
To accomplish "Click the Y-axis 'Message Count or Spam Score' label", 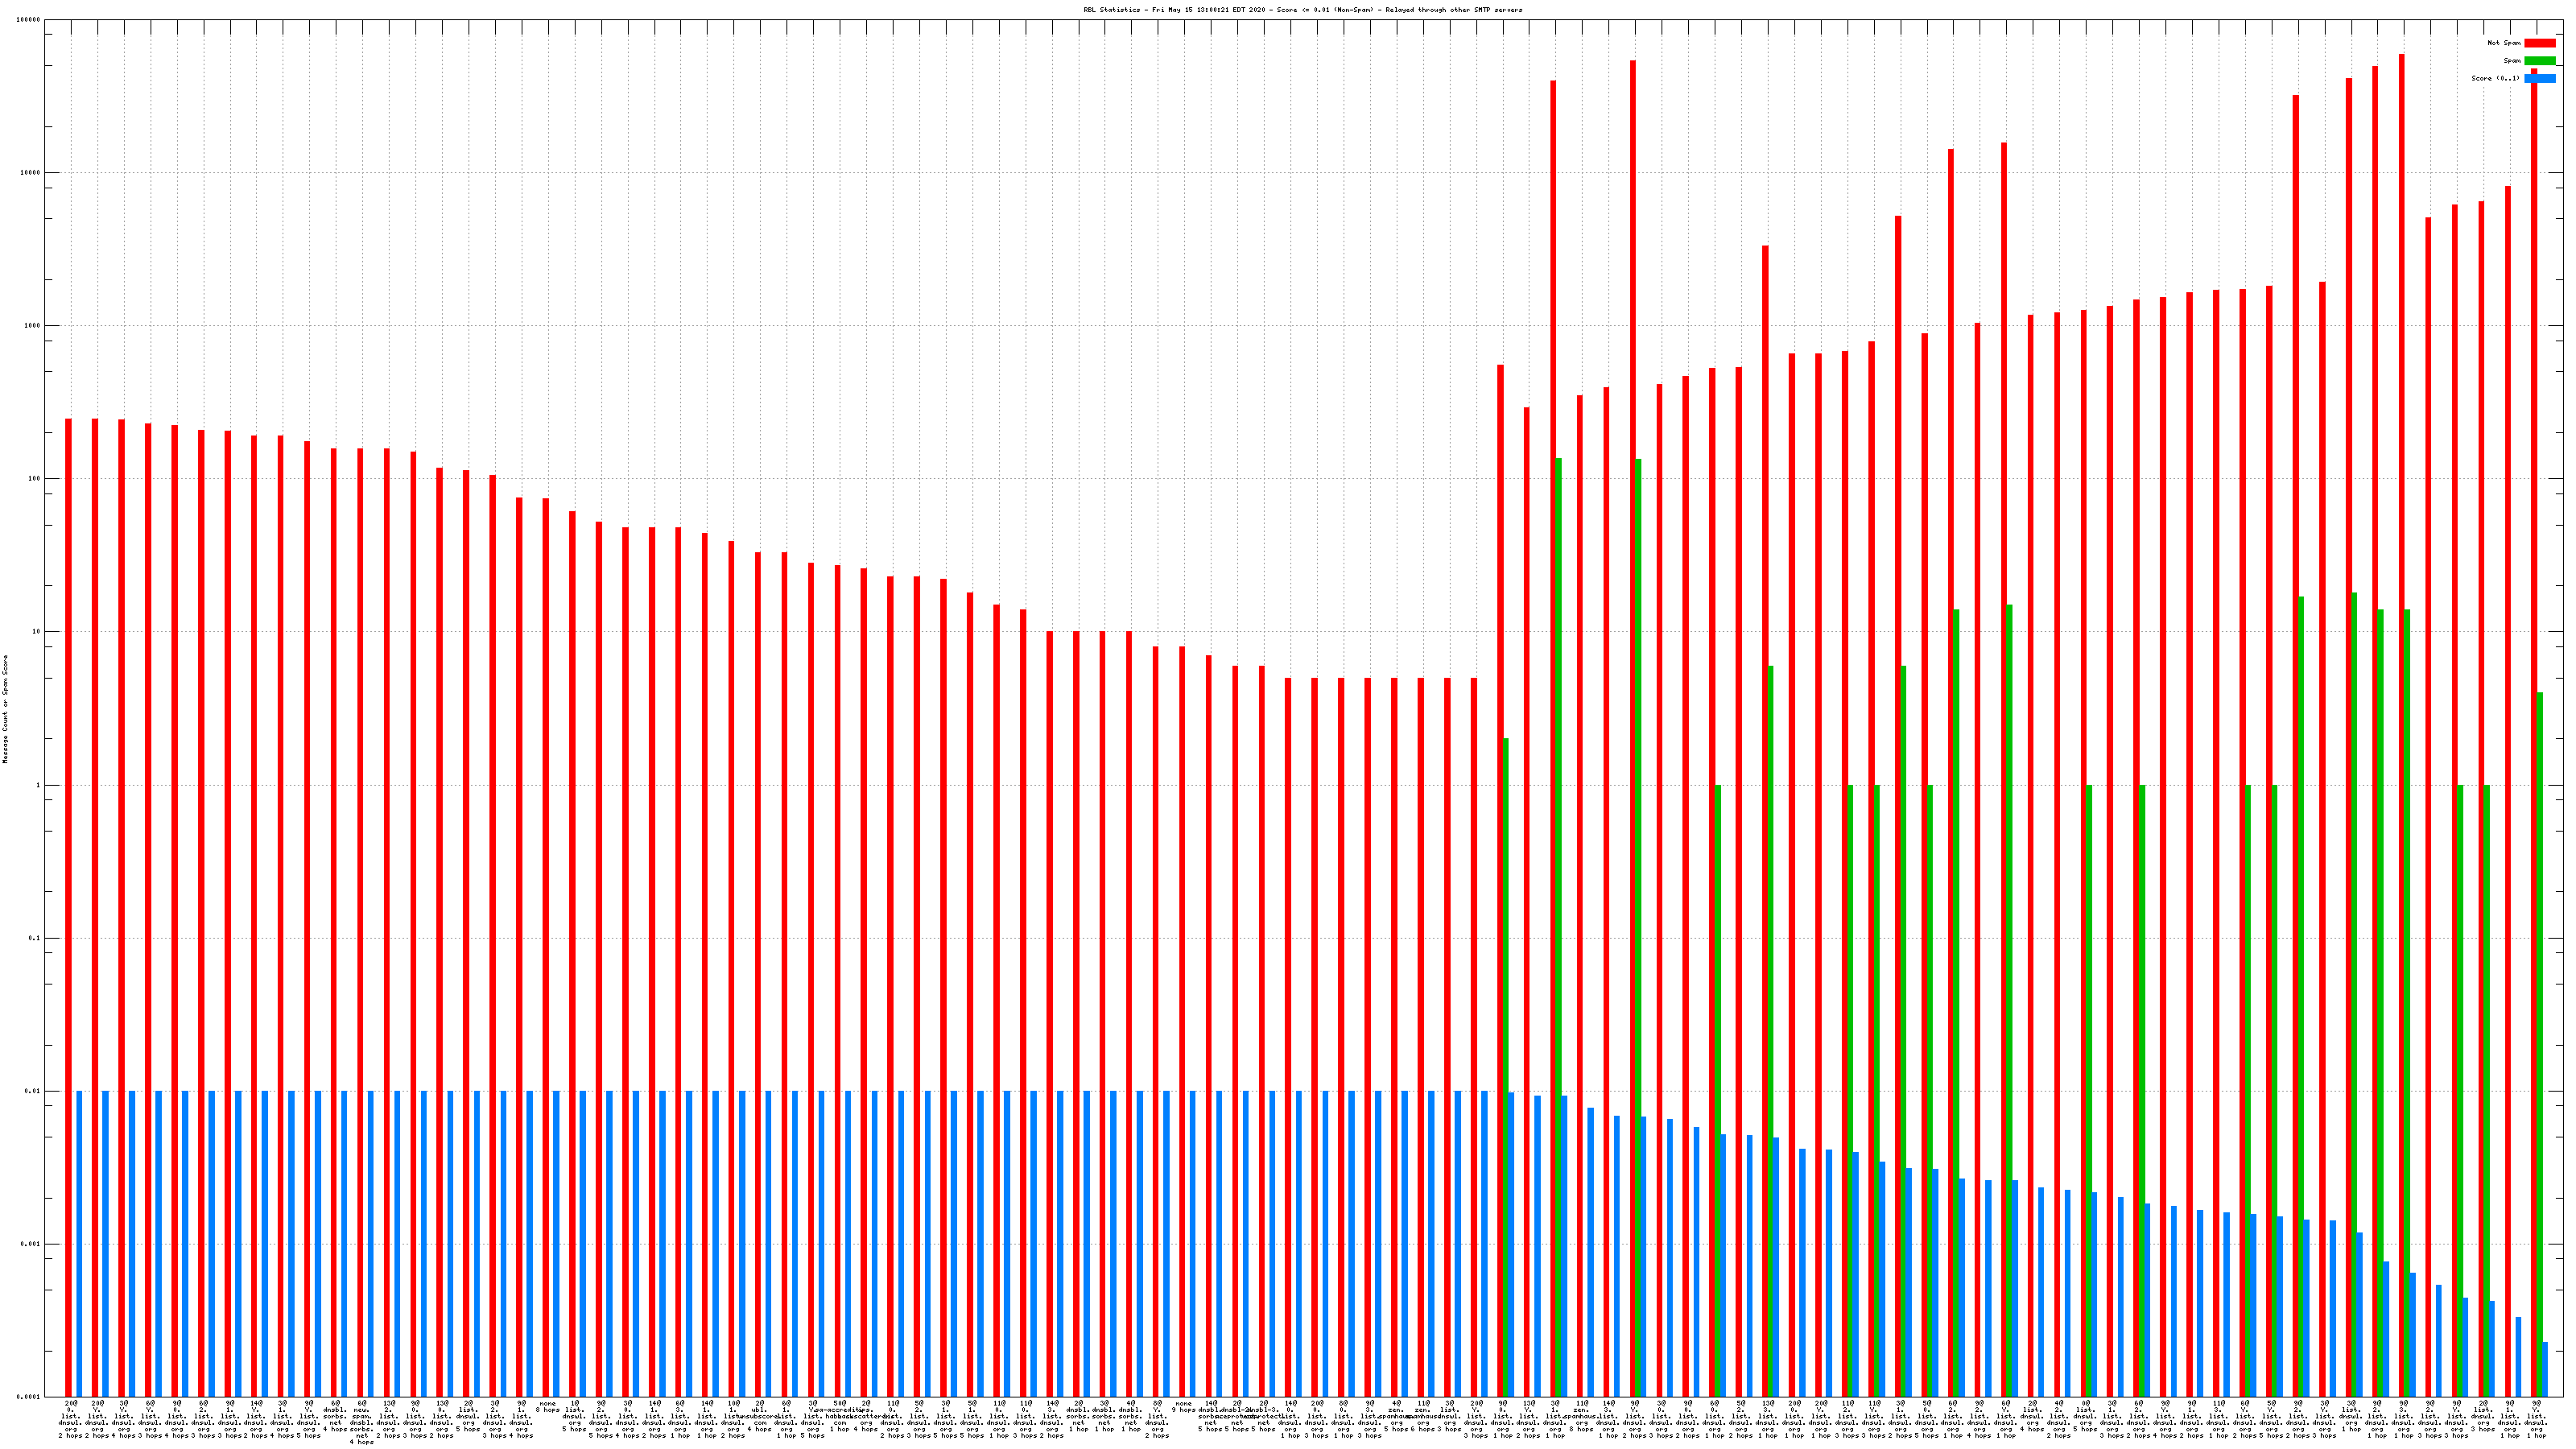I will click(5, 709).
